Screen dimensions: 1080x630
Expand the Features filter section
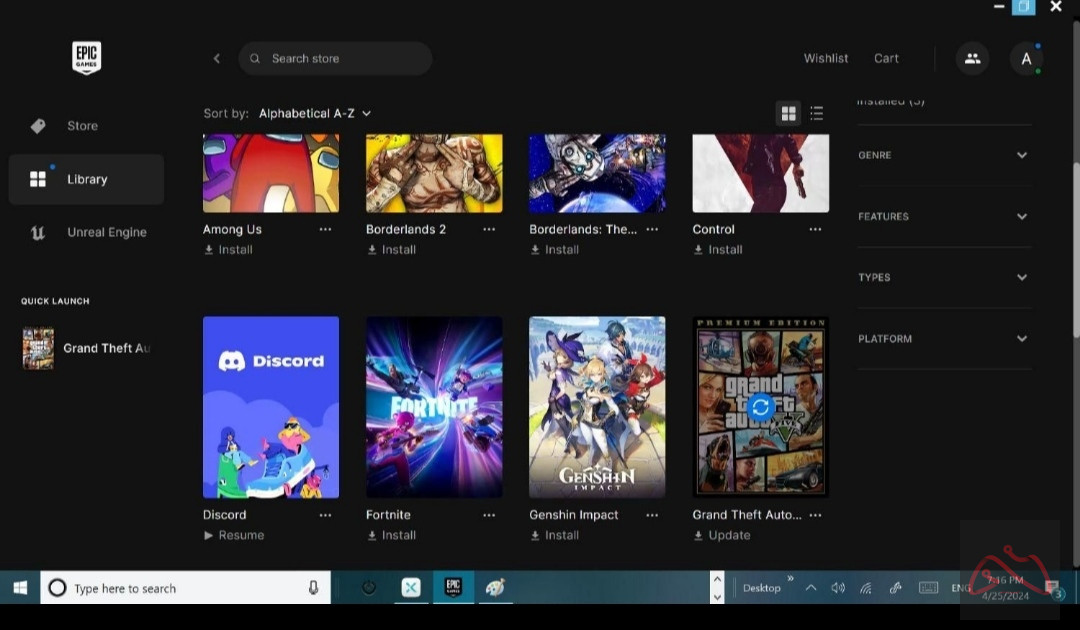click(944, 216)
